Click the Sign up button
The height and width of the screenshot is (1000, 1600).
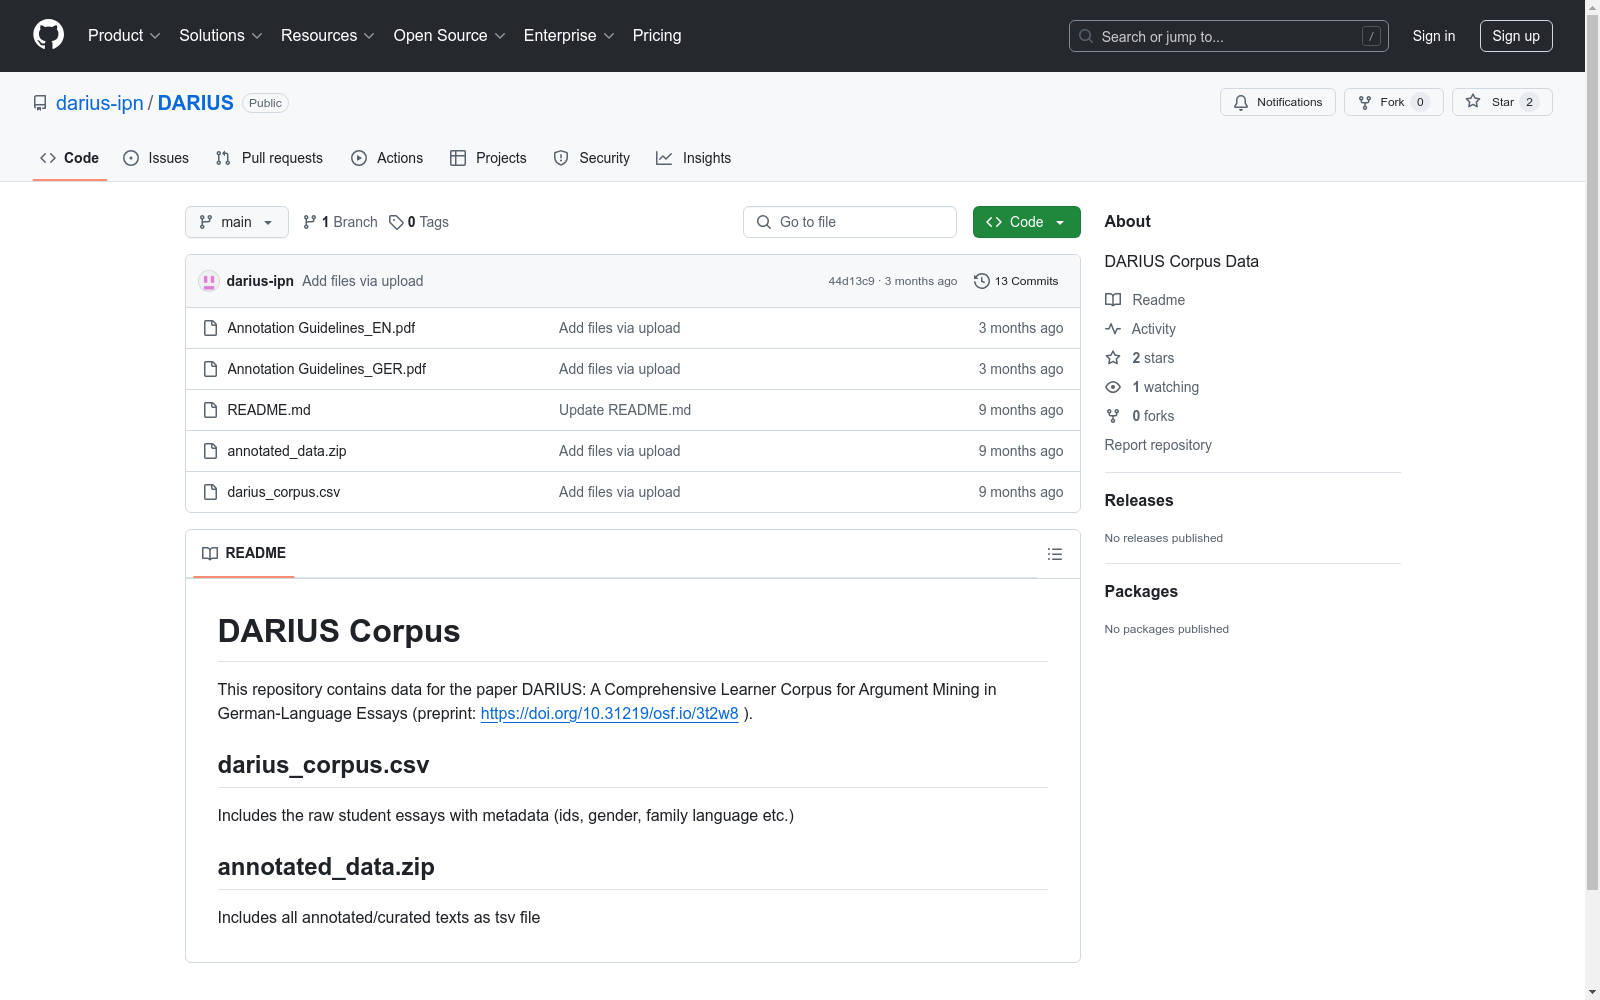pos(1516,36)
